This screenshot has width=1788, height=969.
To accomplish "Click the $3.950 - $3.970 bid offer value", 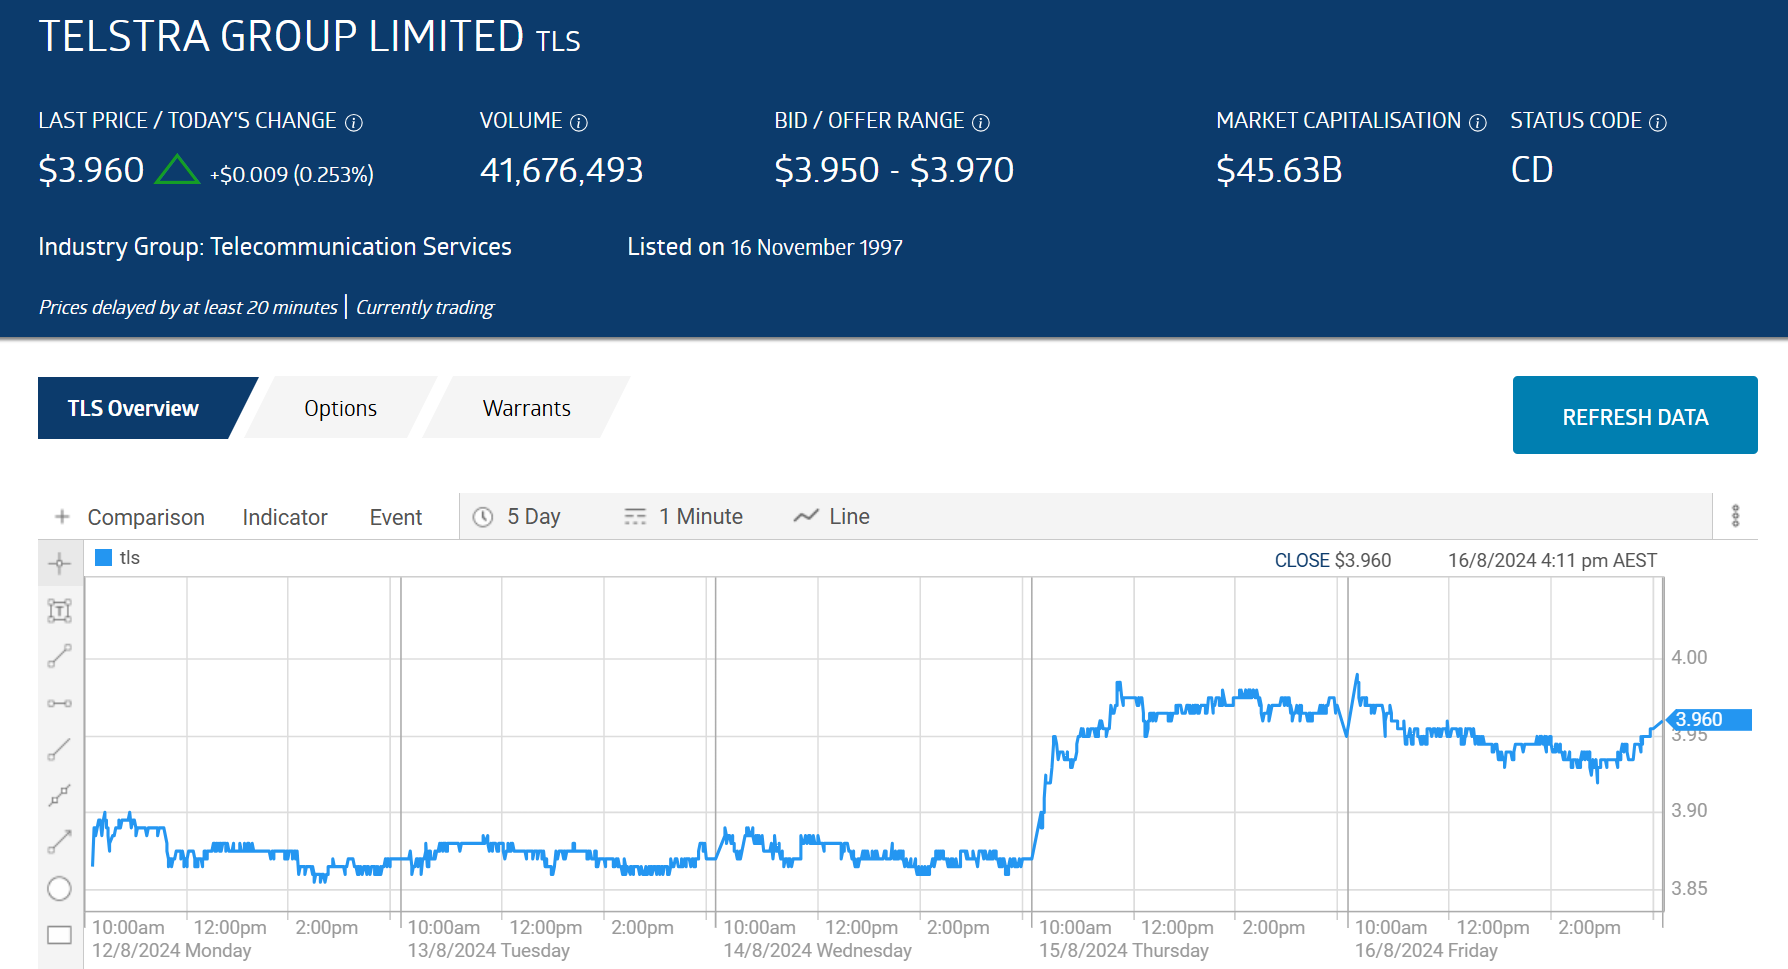I will click(x=894, y=170).
